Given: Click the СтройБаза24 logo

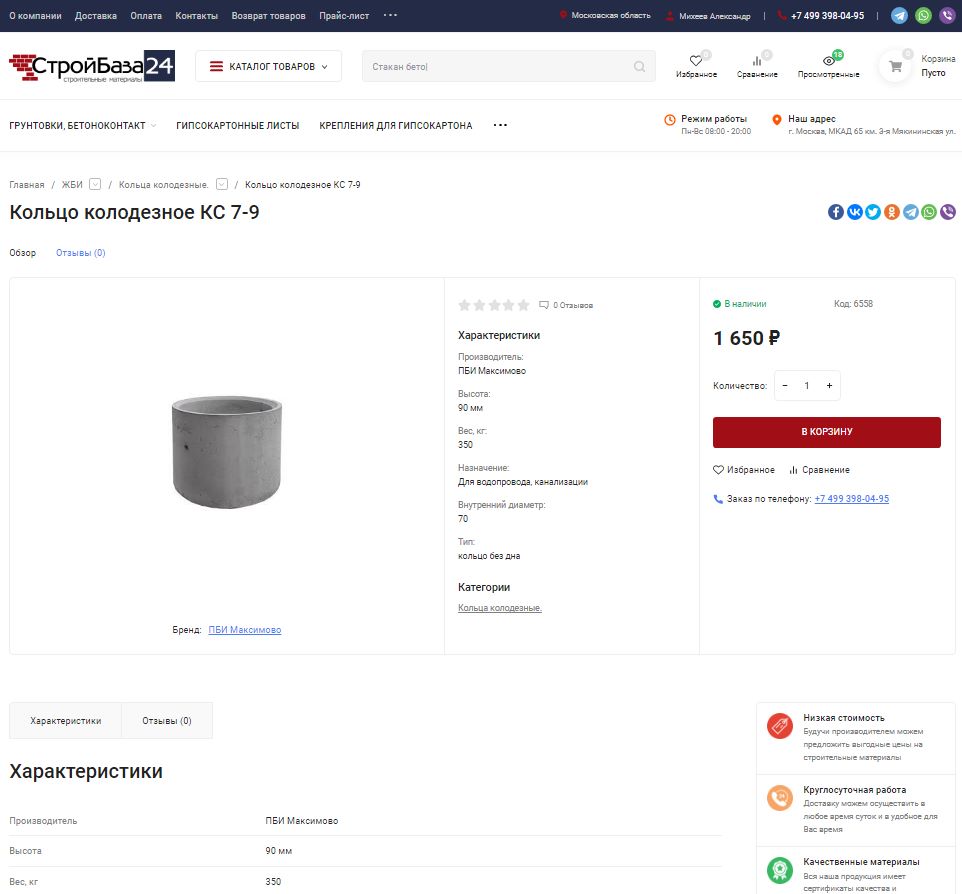Looking at the screenshot, I should click(92, 66).
